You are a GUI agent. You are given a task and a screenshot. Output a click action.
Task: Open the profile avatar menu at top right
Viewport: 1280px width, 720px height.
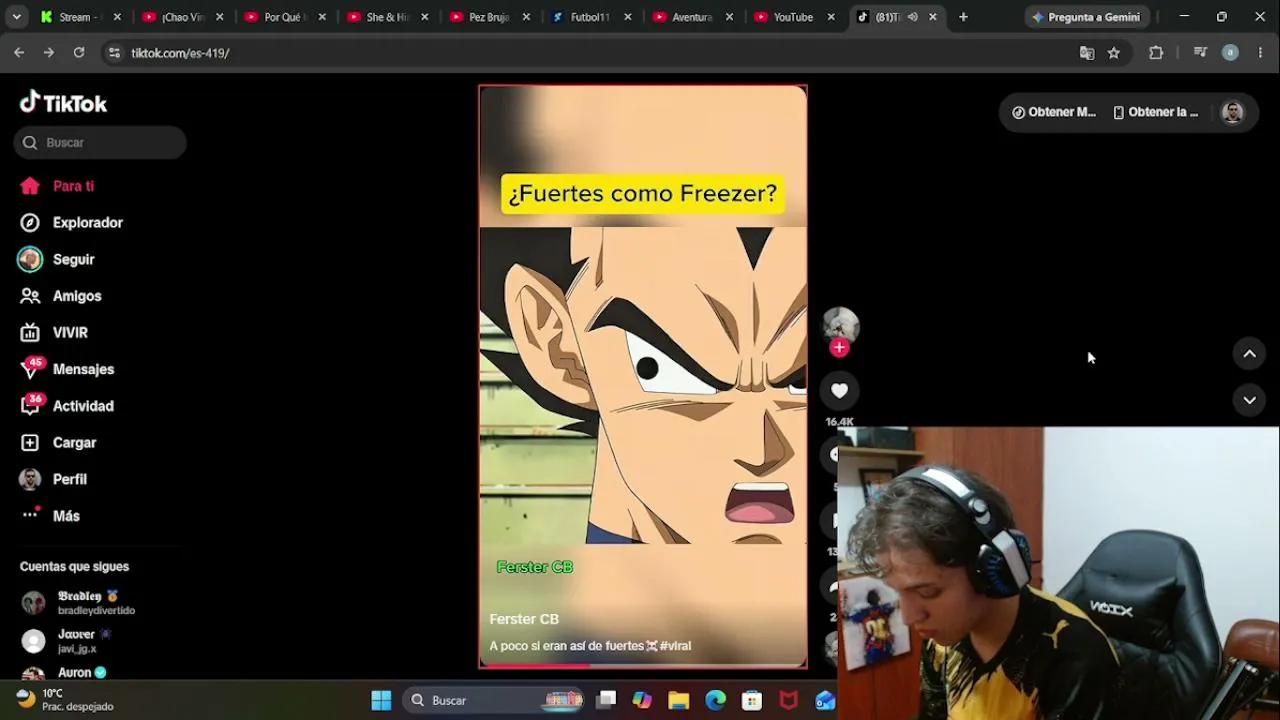(x=1232, y=112)
